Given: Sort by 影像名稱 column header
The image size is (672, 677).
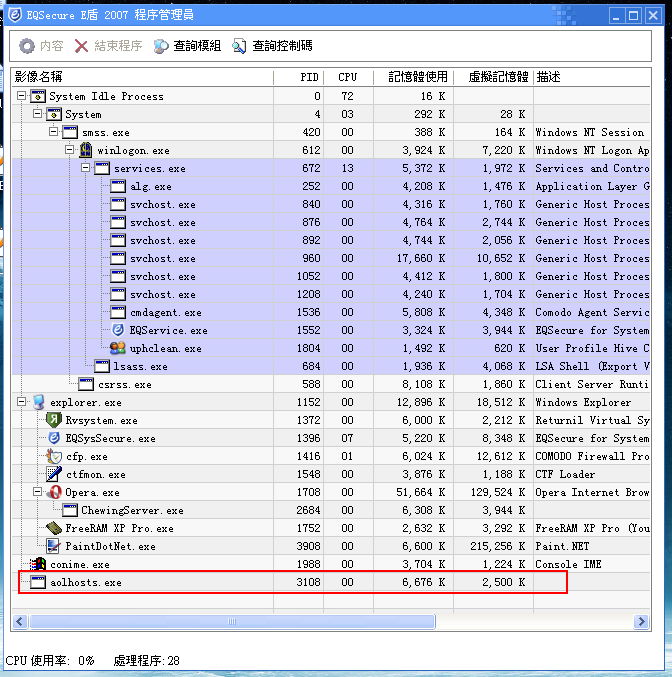Looking at the screenshot, I should coord(143,77).
